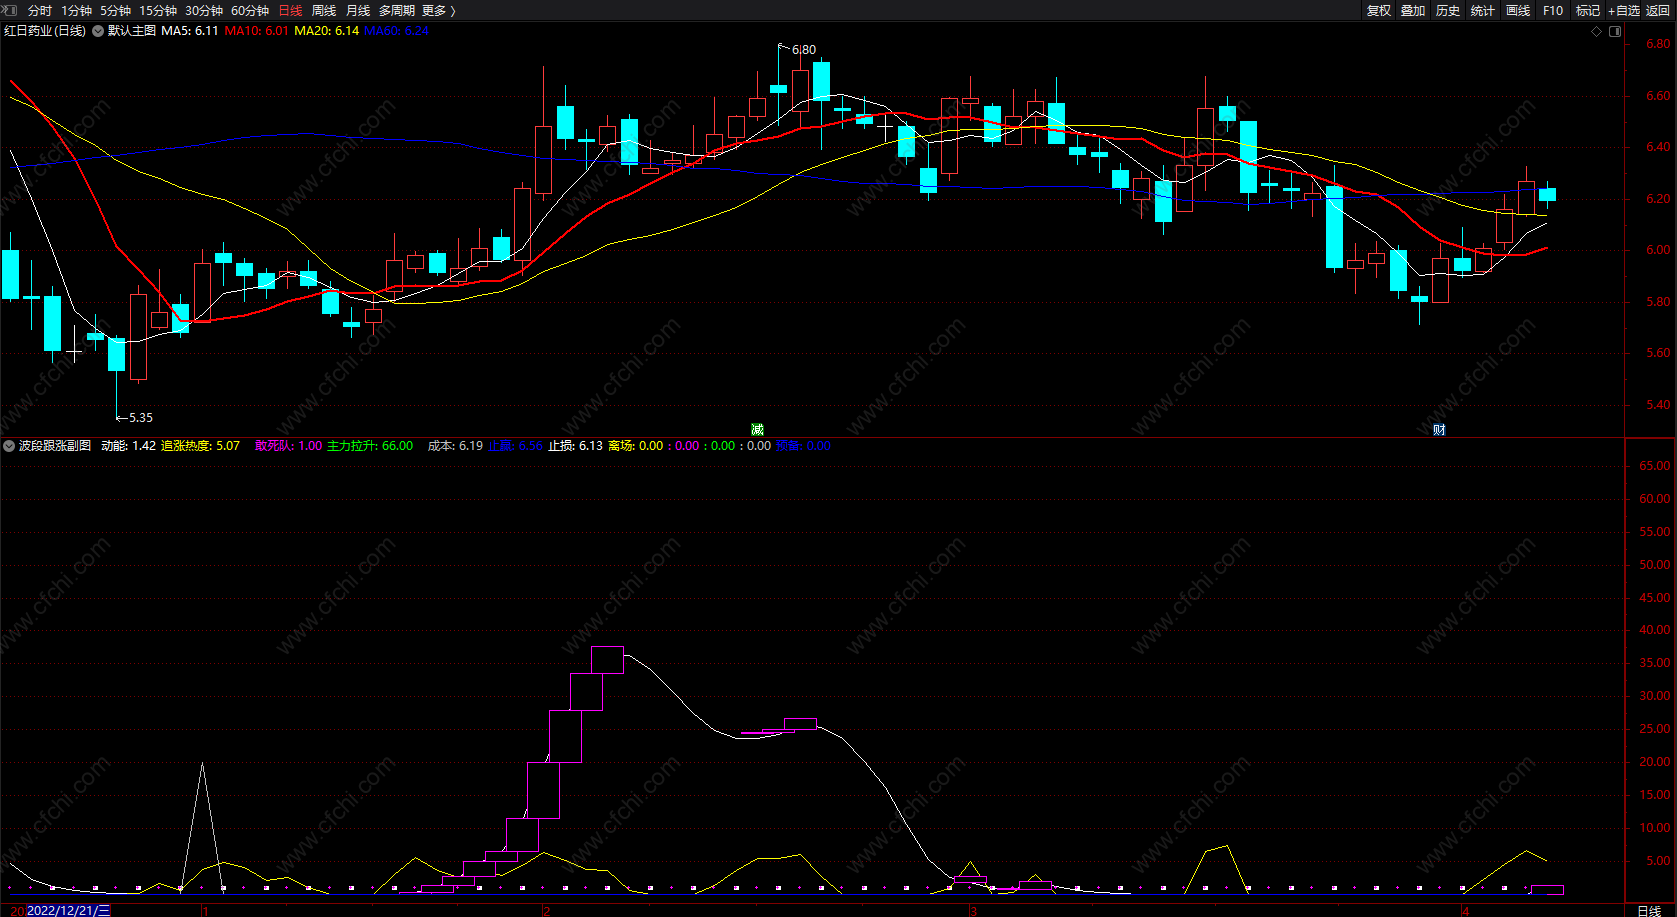Screen dimensions: 1677x917
Task: Switch to 分时 chart tab
Action: point(40,11)
